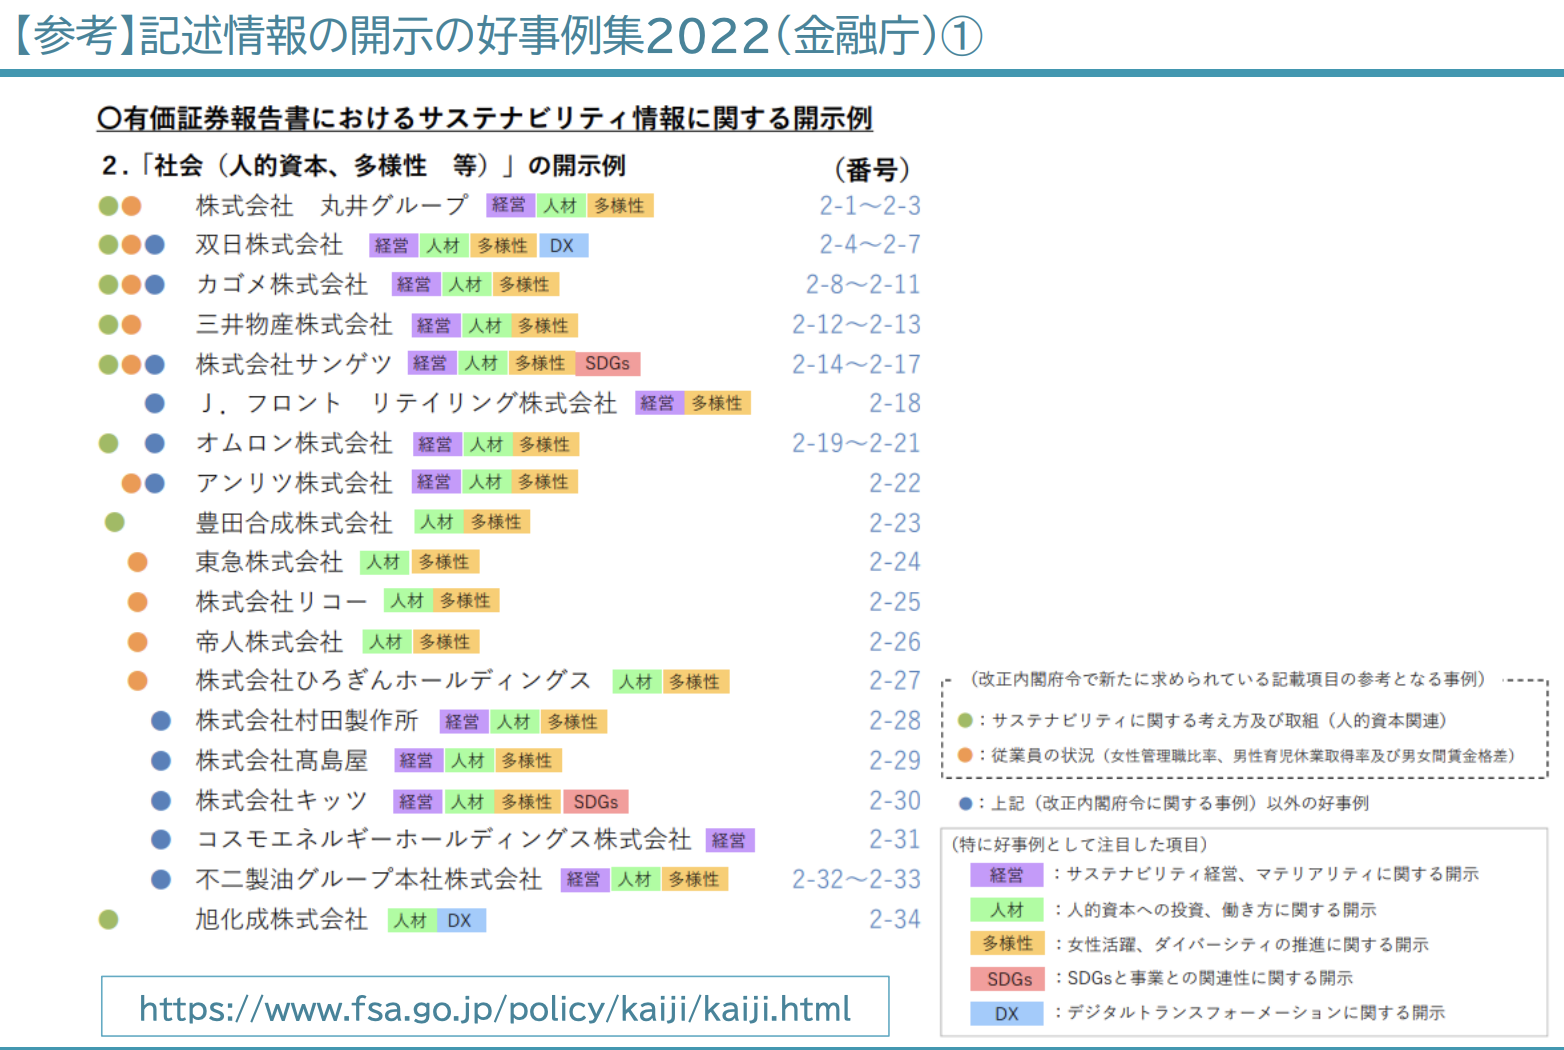
Task: Click page number 2-4~2-7
Action: pyautogui.click(x=870, y=244)
